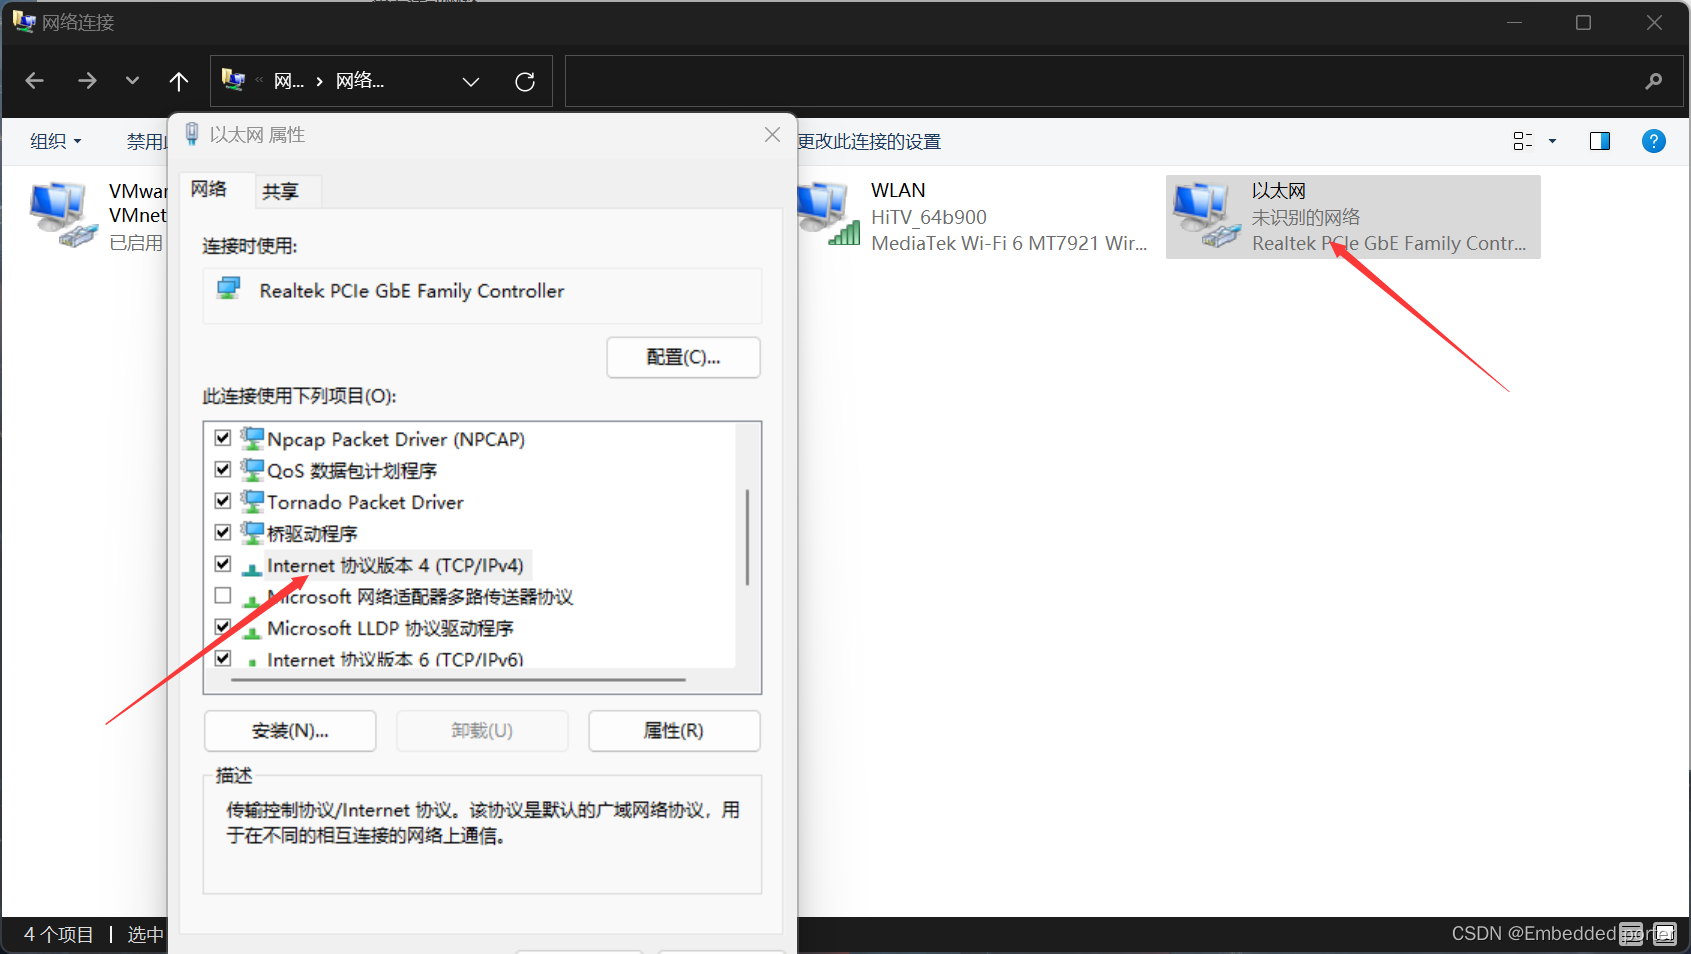Image resolution: width=1691 pixels, height=954 pixels.
Task: Click 4 个项目 status bar text
Action: click(x=58, y=935)
